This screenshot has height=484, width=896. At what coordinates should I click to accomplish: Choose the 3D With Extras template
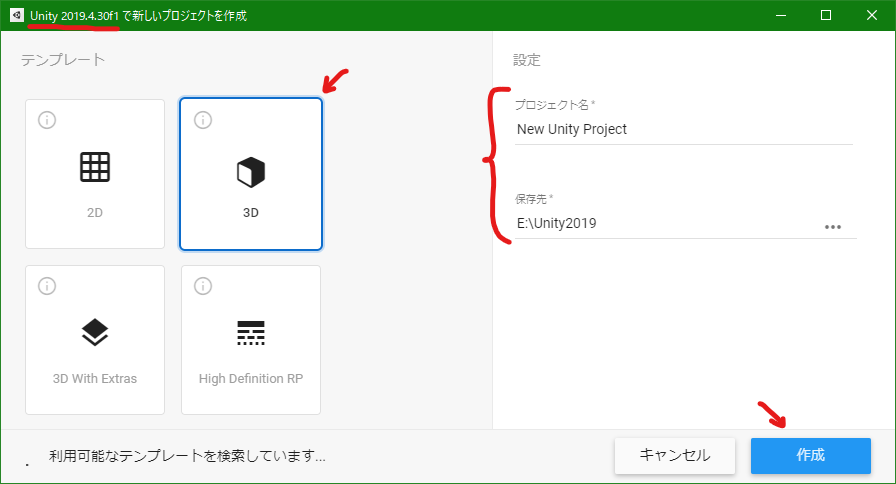[x=95, y=340]
